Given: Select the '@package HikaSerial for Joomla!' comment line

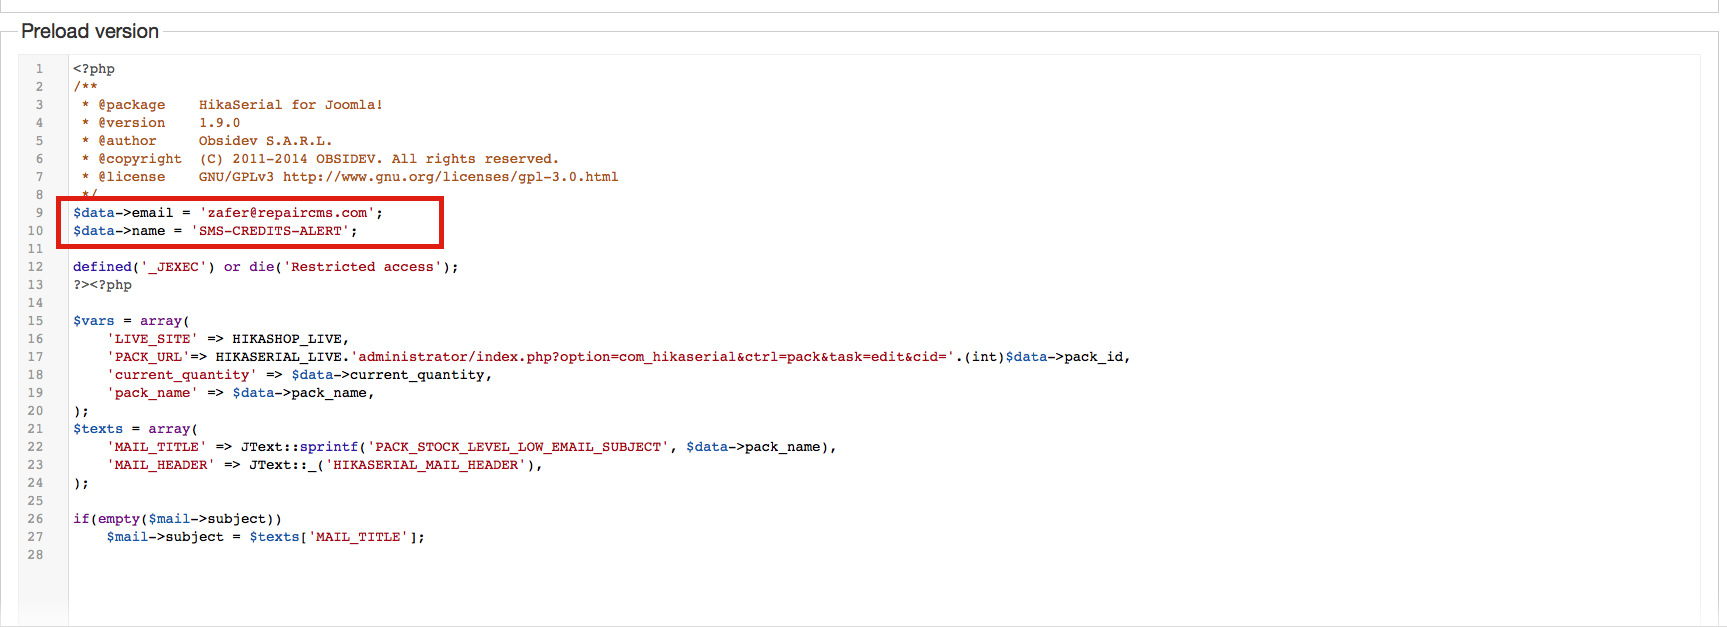Looking at the screenshot, I should pos(232,105).
